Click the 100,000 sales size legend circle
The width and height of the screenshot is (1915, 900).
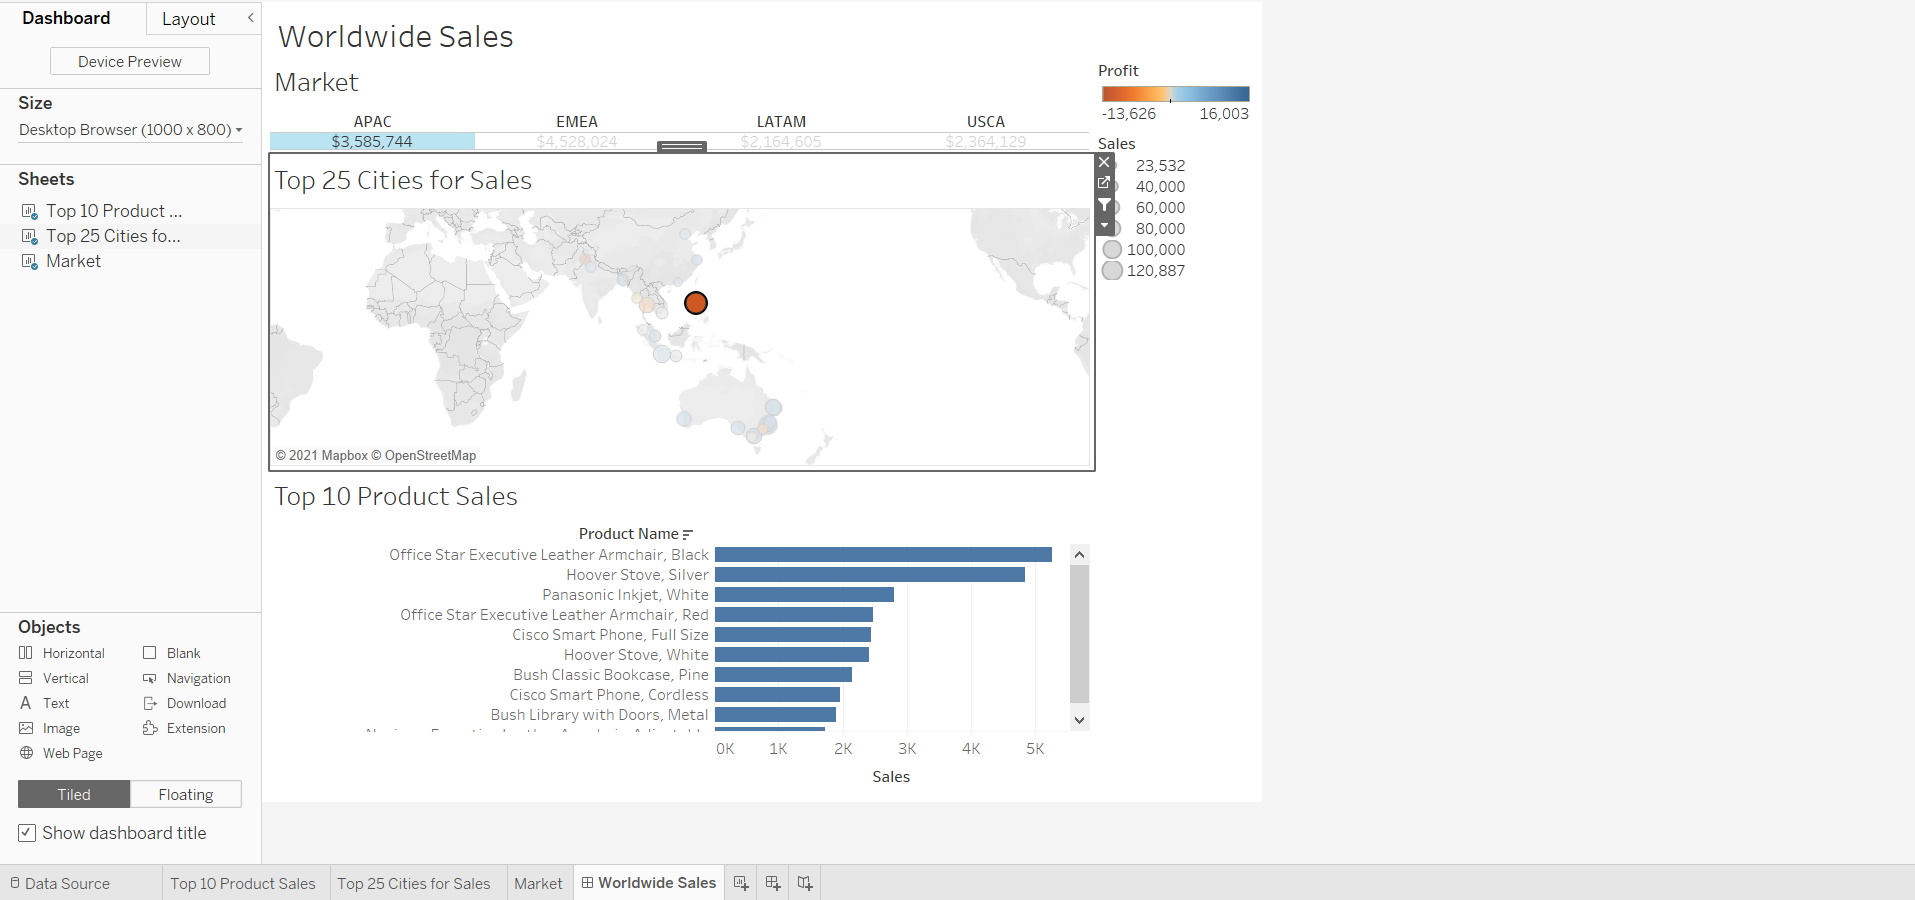[x=1112, y=249]
